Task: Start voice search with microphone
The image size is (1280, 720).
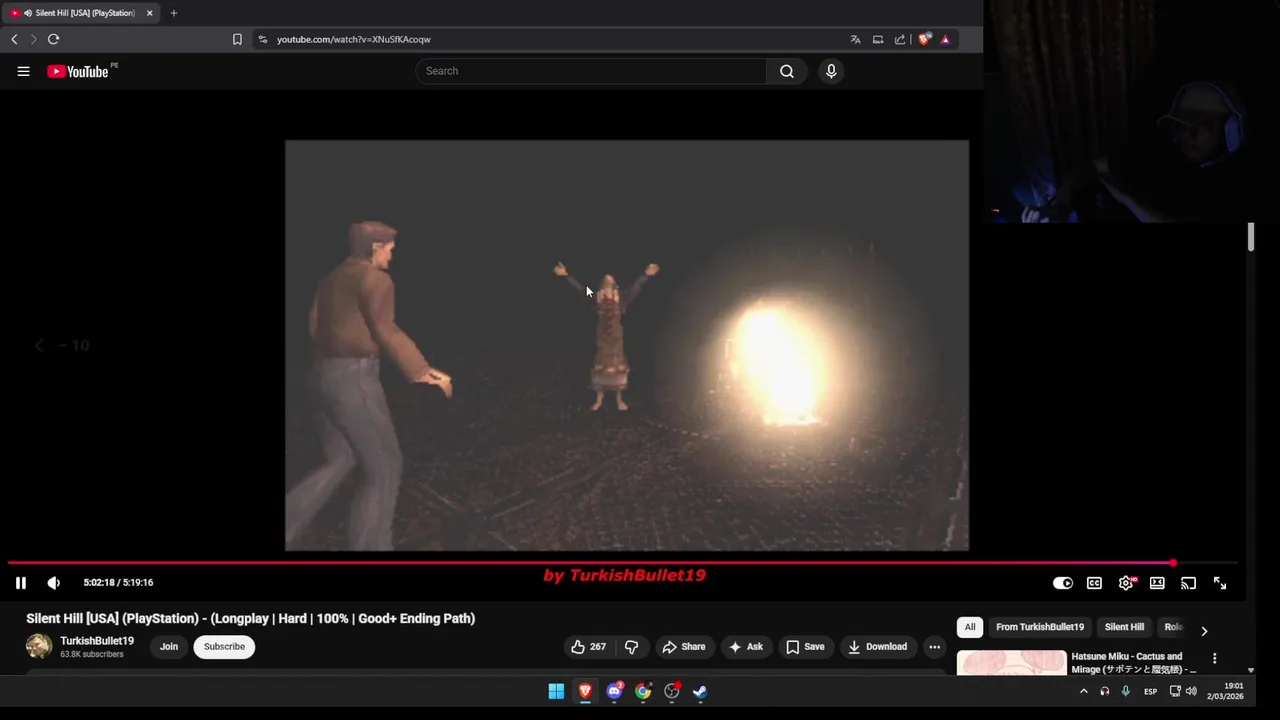Action: pos(831,71)
